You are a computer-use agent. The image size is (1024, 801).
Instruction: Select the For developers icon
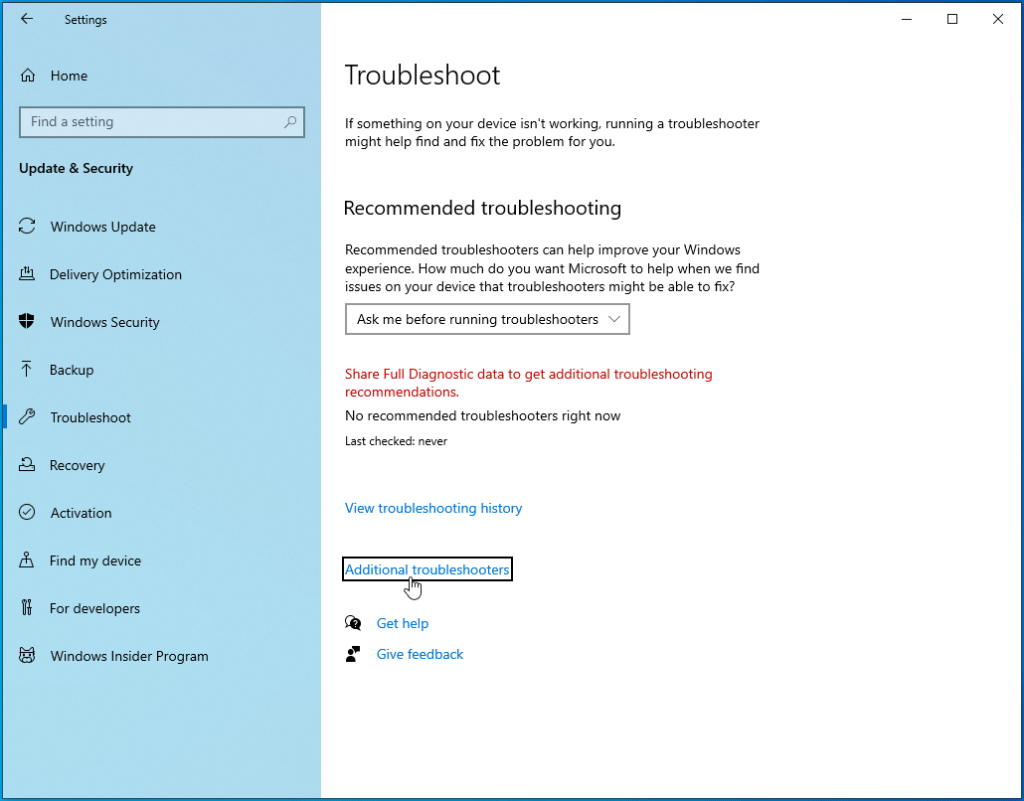coord(27,608)
